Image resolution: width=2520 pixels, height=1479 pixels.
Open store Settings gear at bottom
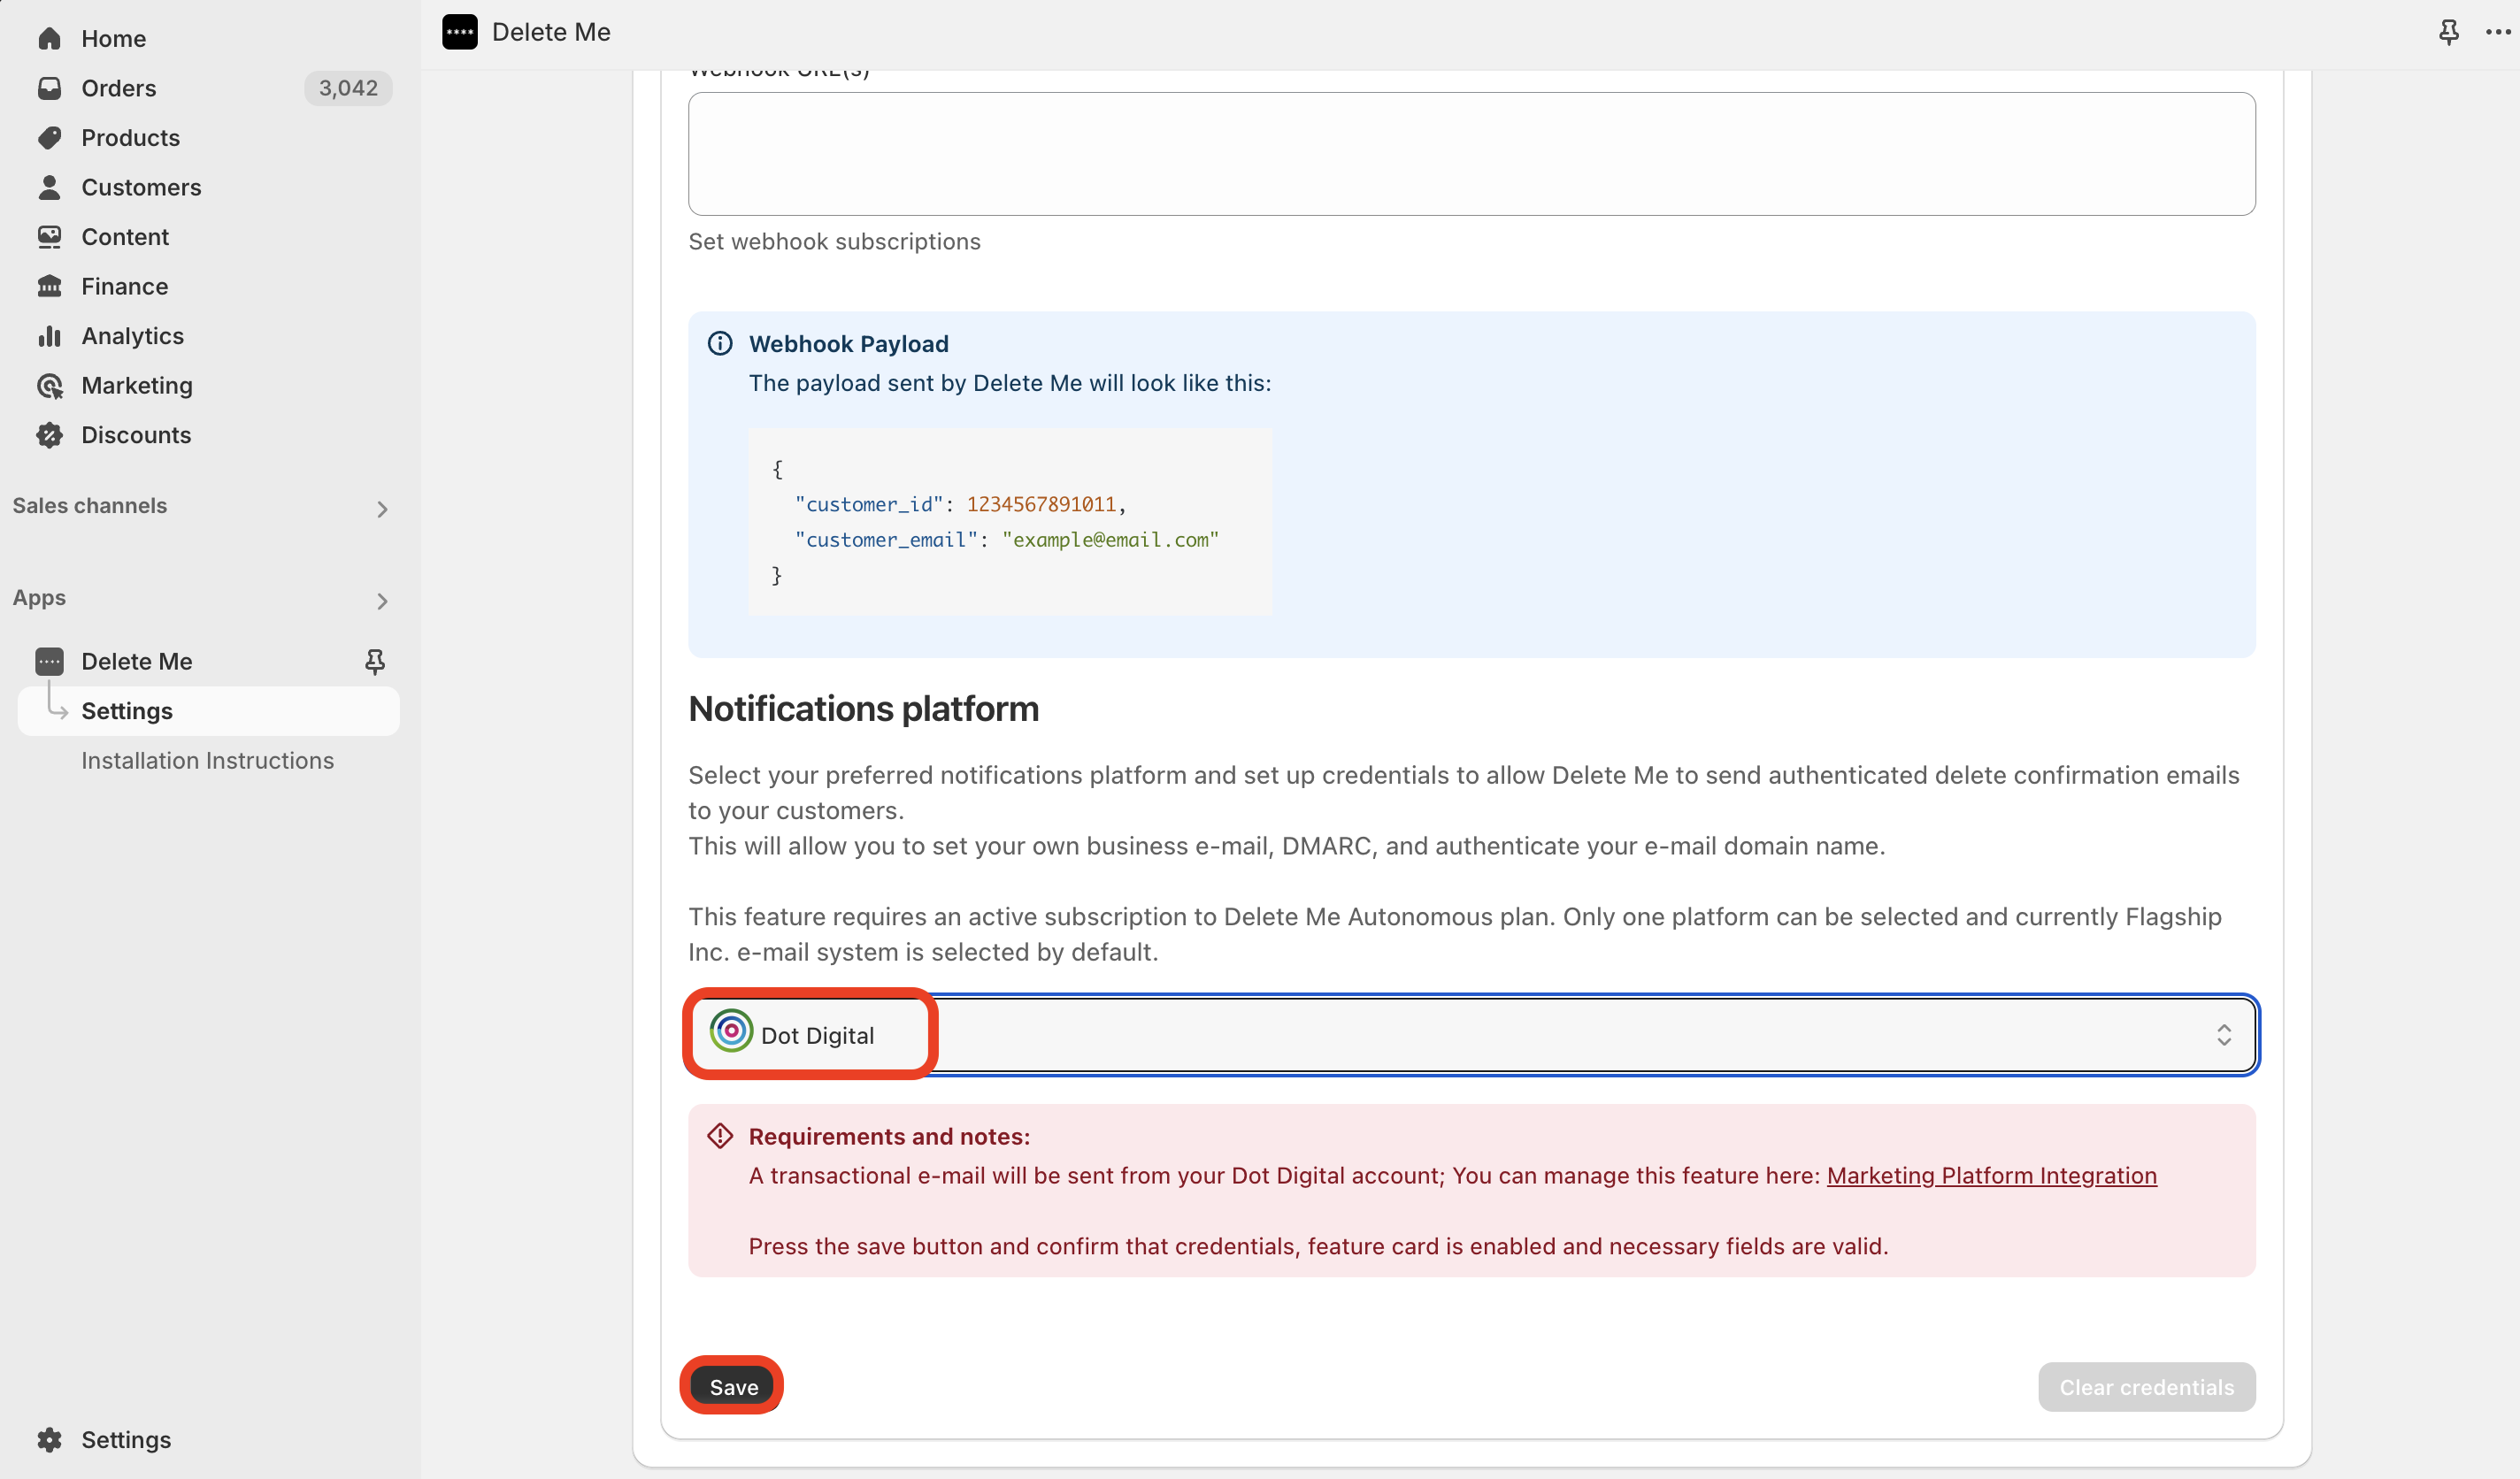104,1439
